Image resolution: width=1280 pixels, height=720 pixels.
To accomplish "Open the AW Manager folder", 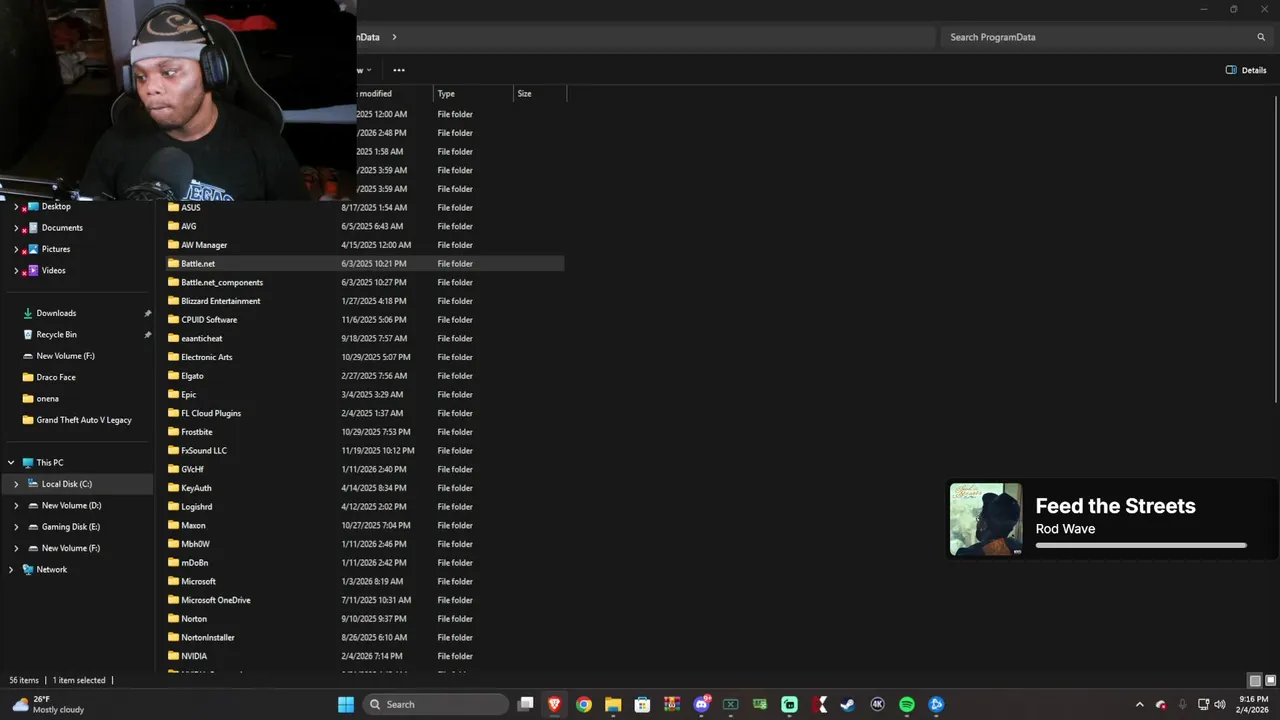I will click(x=203, y=245).
